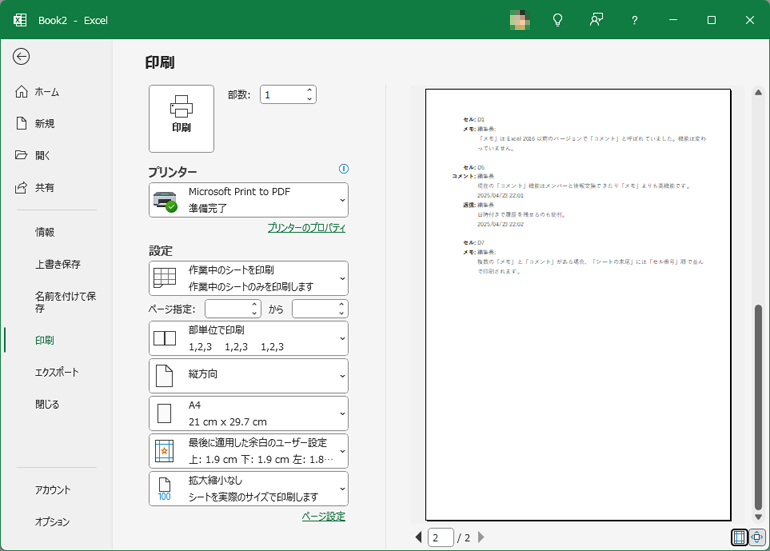Open the Microsoft Print to PDF printer dropdown
Viewport: 770px width, 551px height.
(248, 200)
